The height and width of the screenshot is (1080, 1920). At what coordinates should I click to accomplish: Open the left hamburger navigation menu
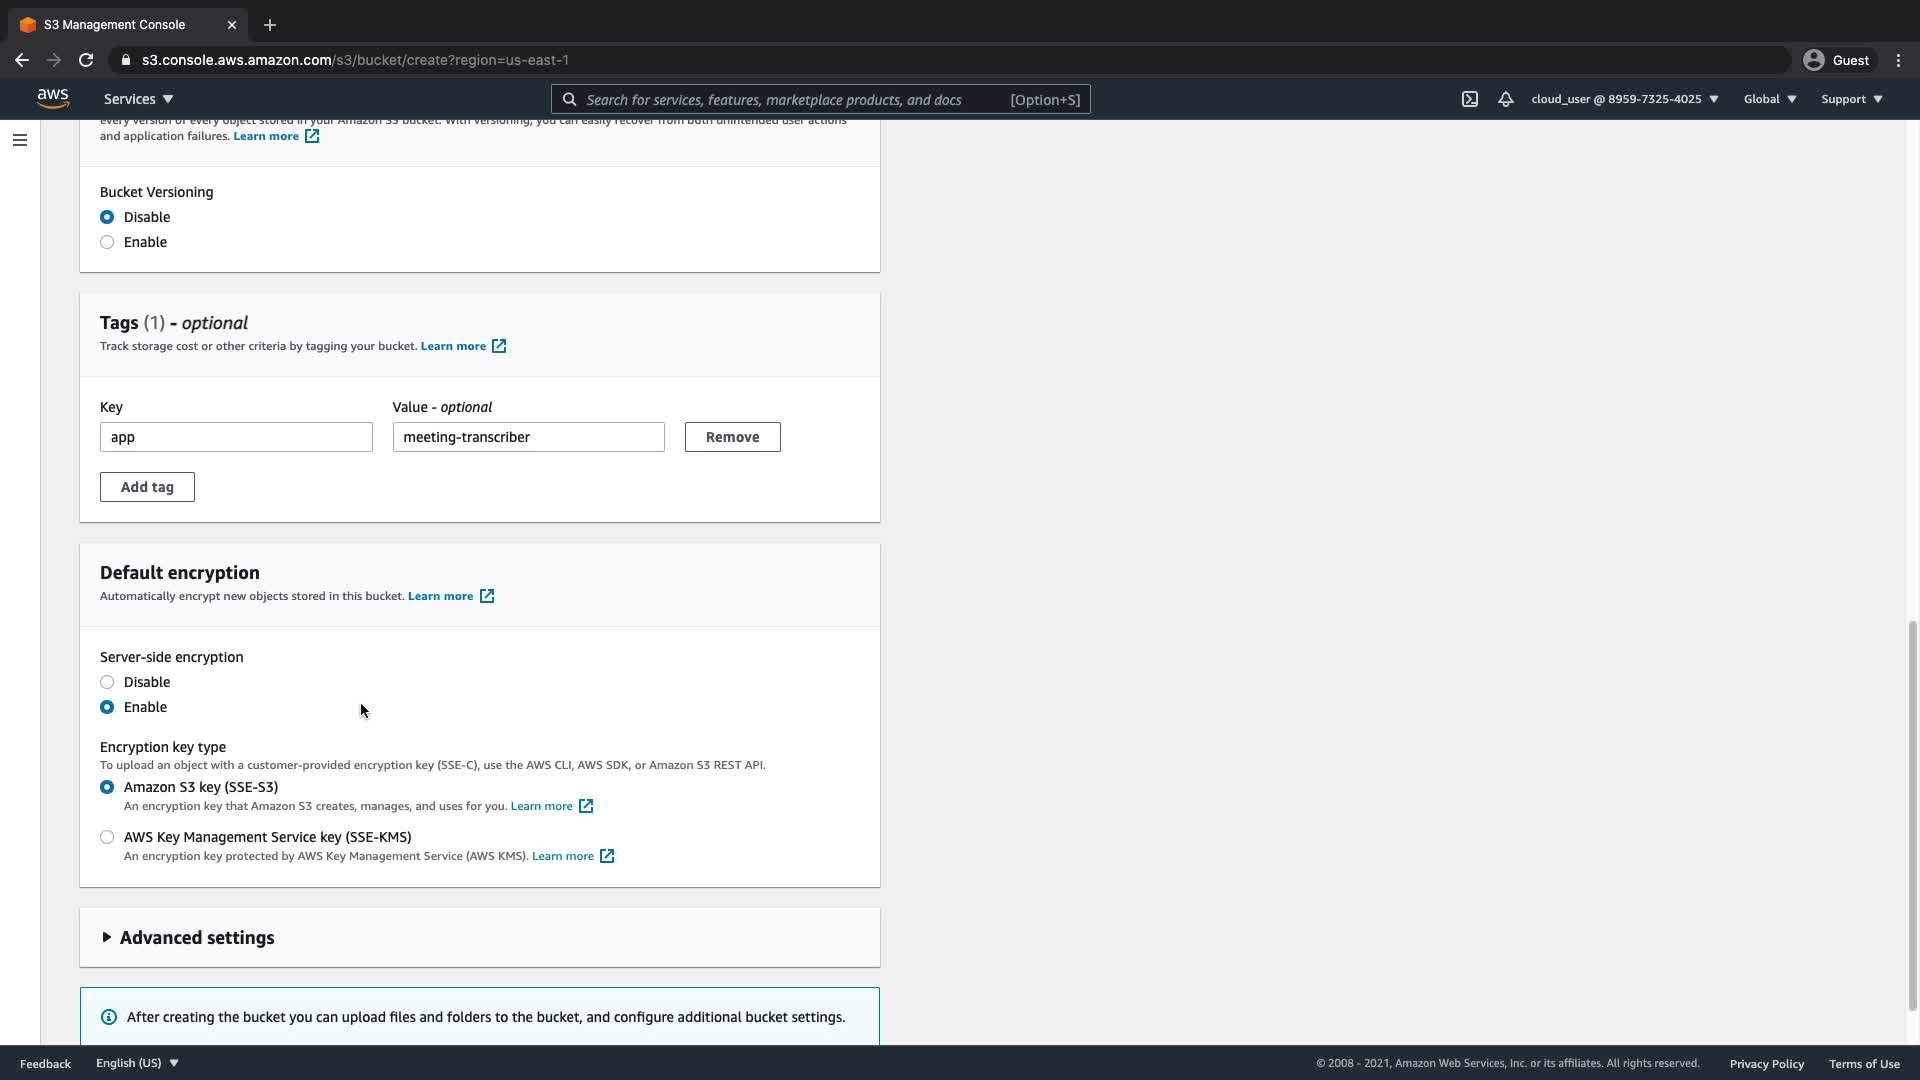click(19, 140)
